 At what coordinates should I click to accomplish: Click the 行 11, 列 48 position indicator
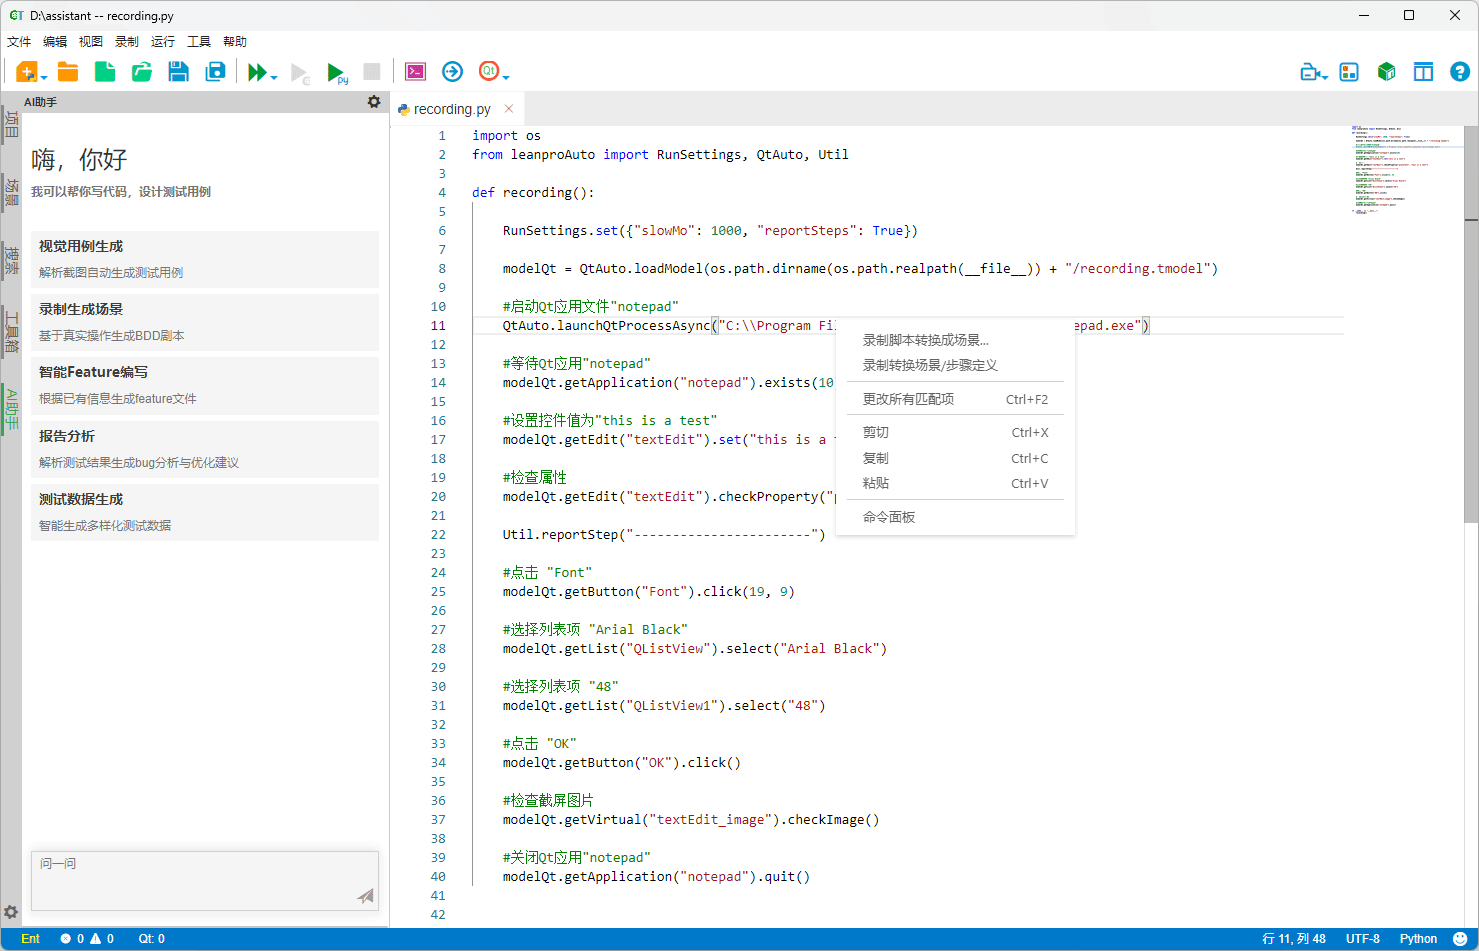coord(1294,939)
